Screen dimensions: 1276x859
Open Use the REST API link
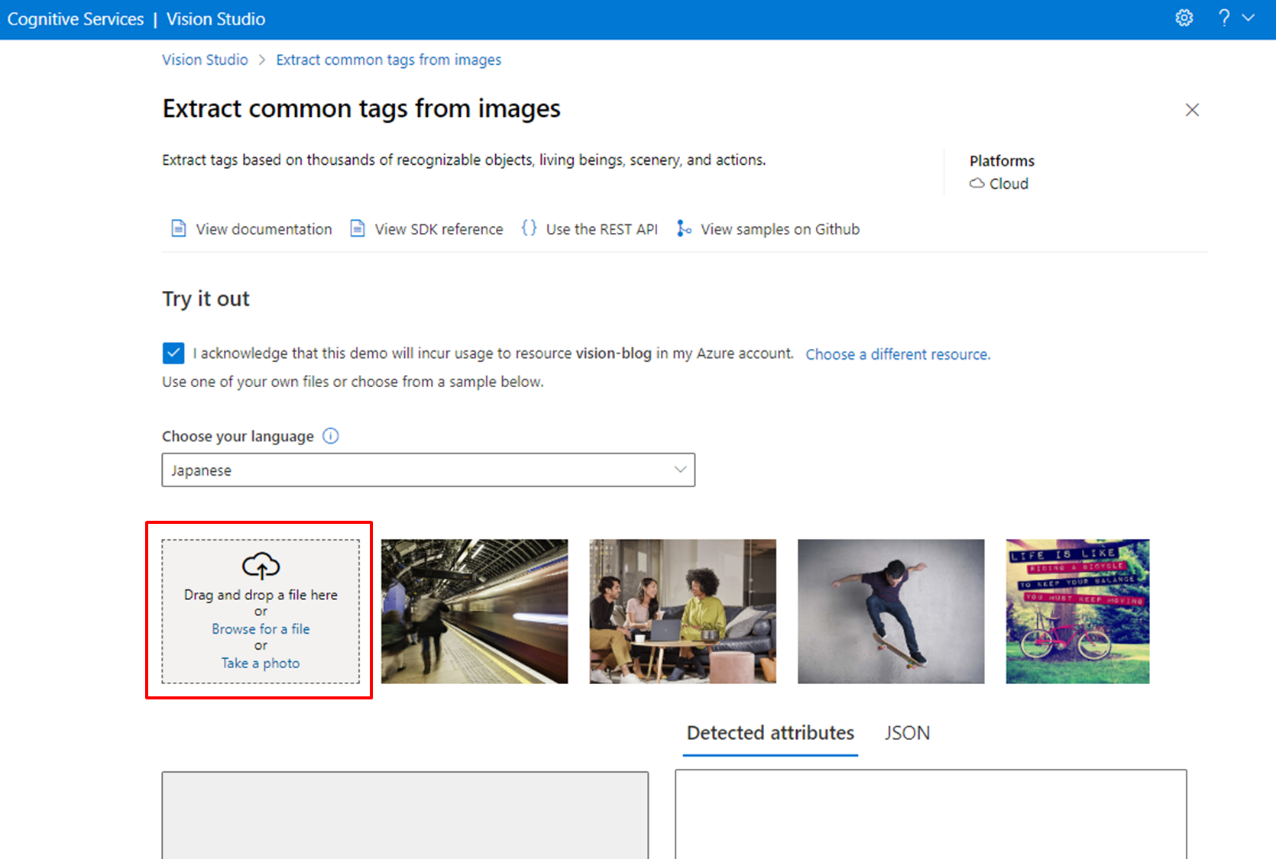click(x=602, y=229)
